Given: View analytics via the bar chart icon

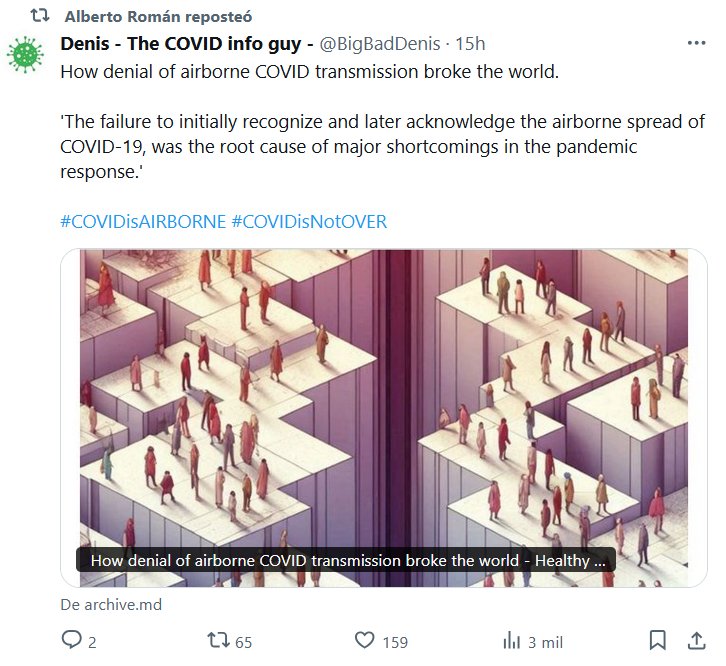Looking at the screenshot, I should [512, 641].
